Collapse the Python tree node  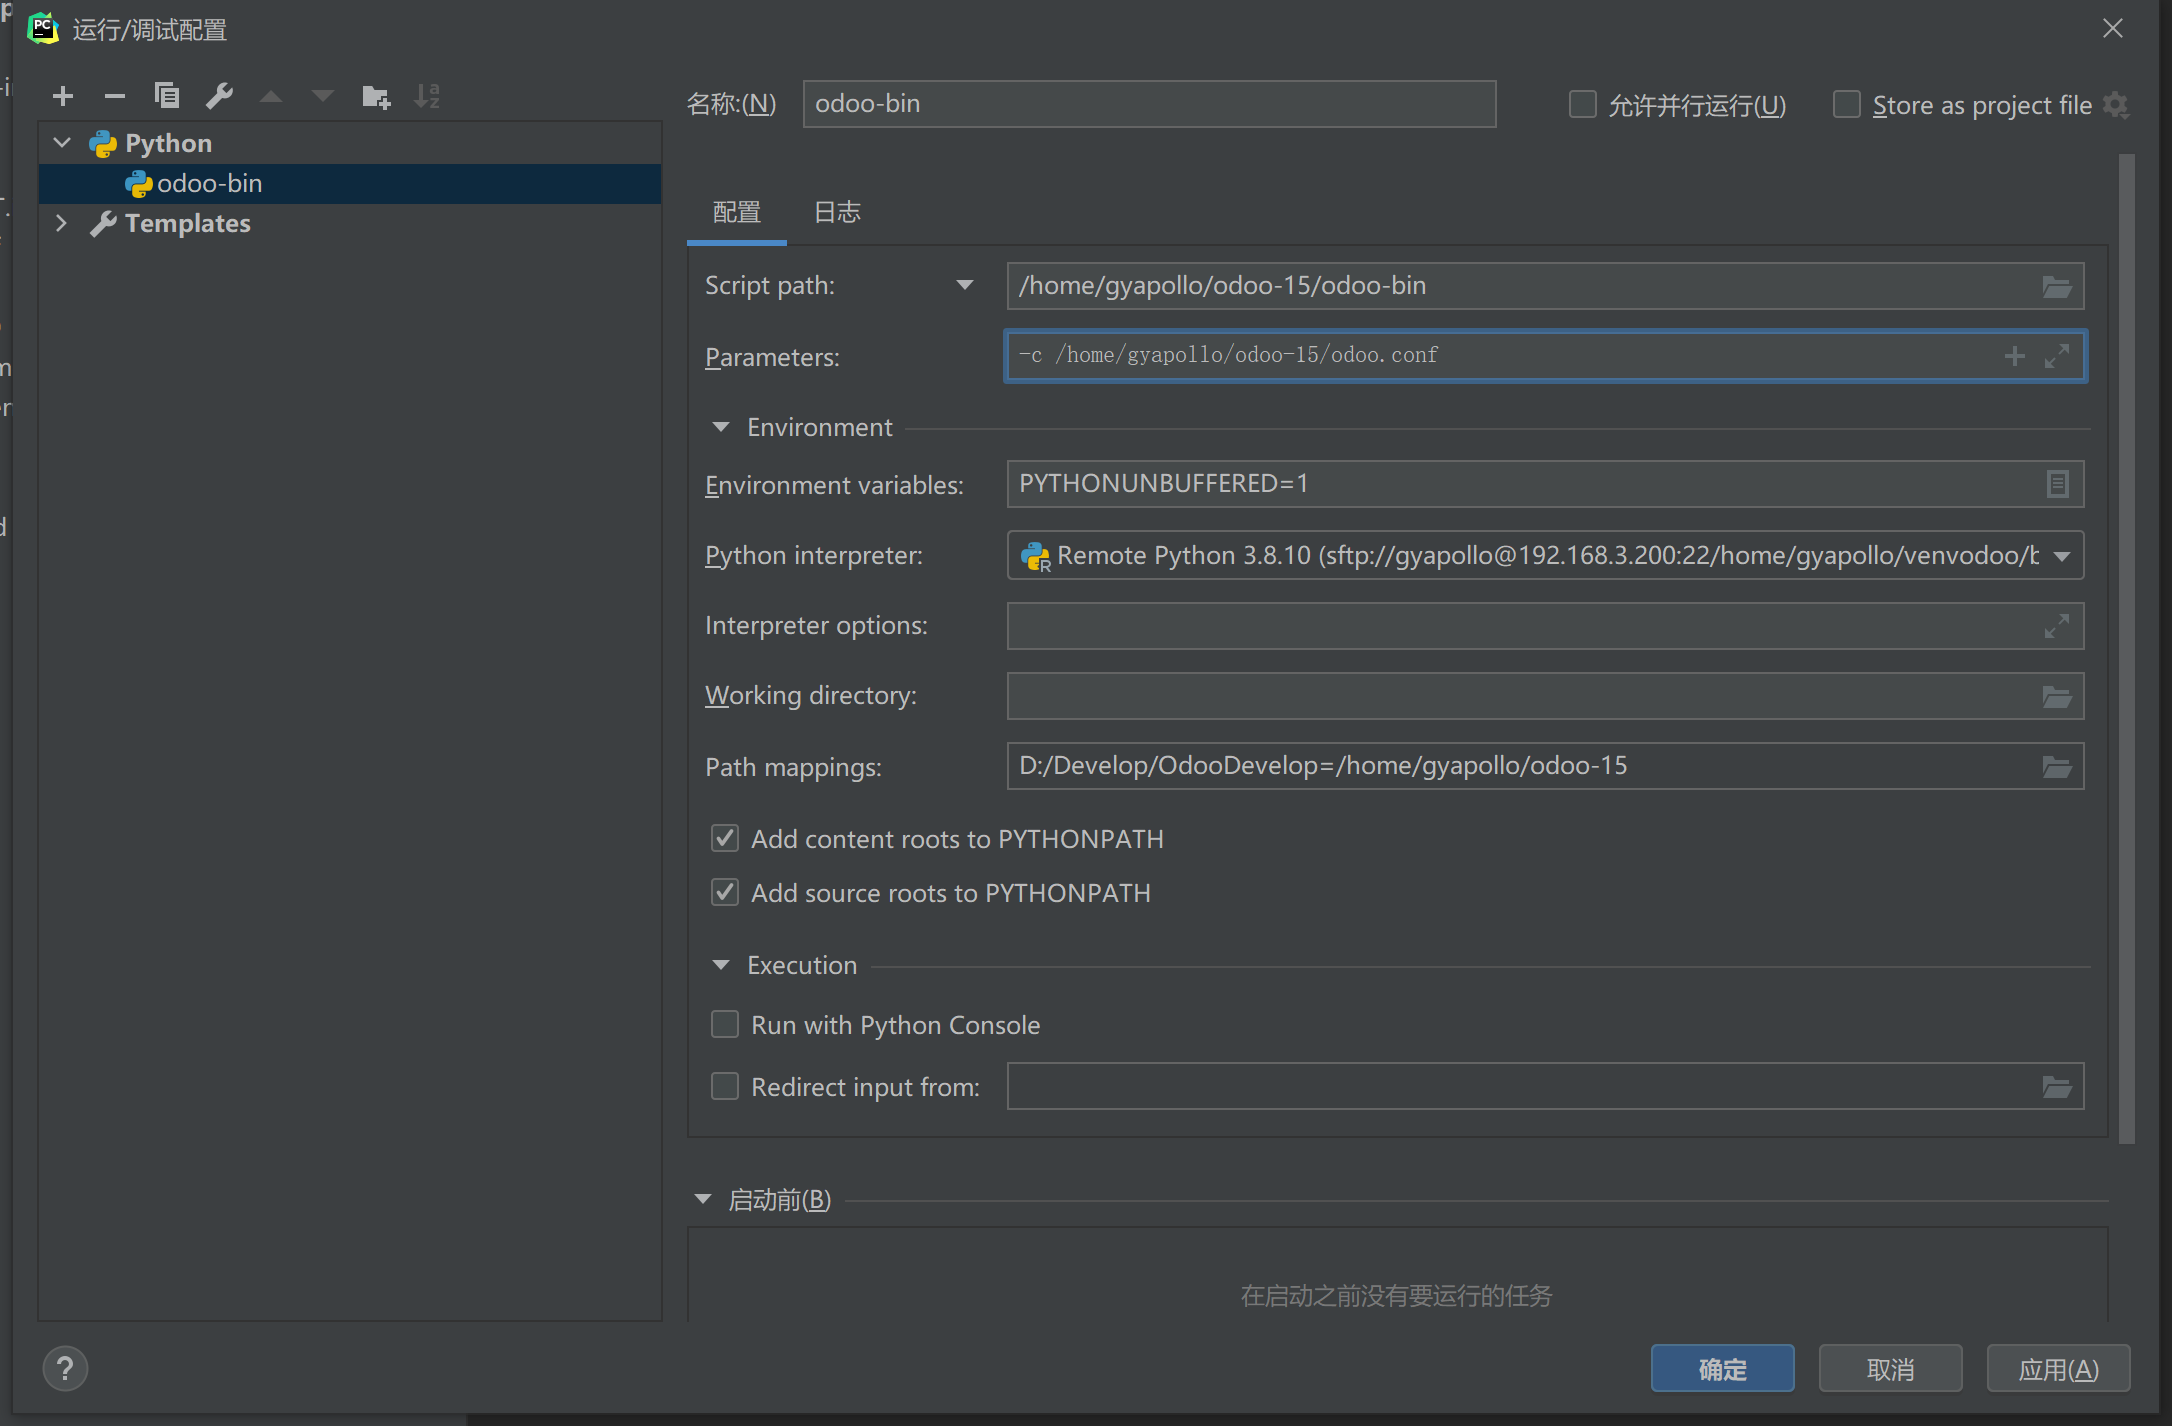tap(62, 143)
